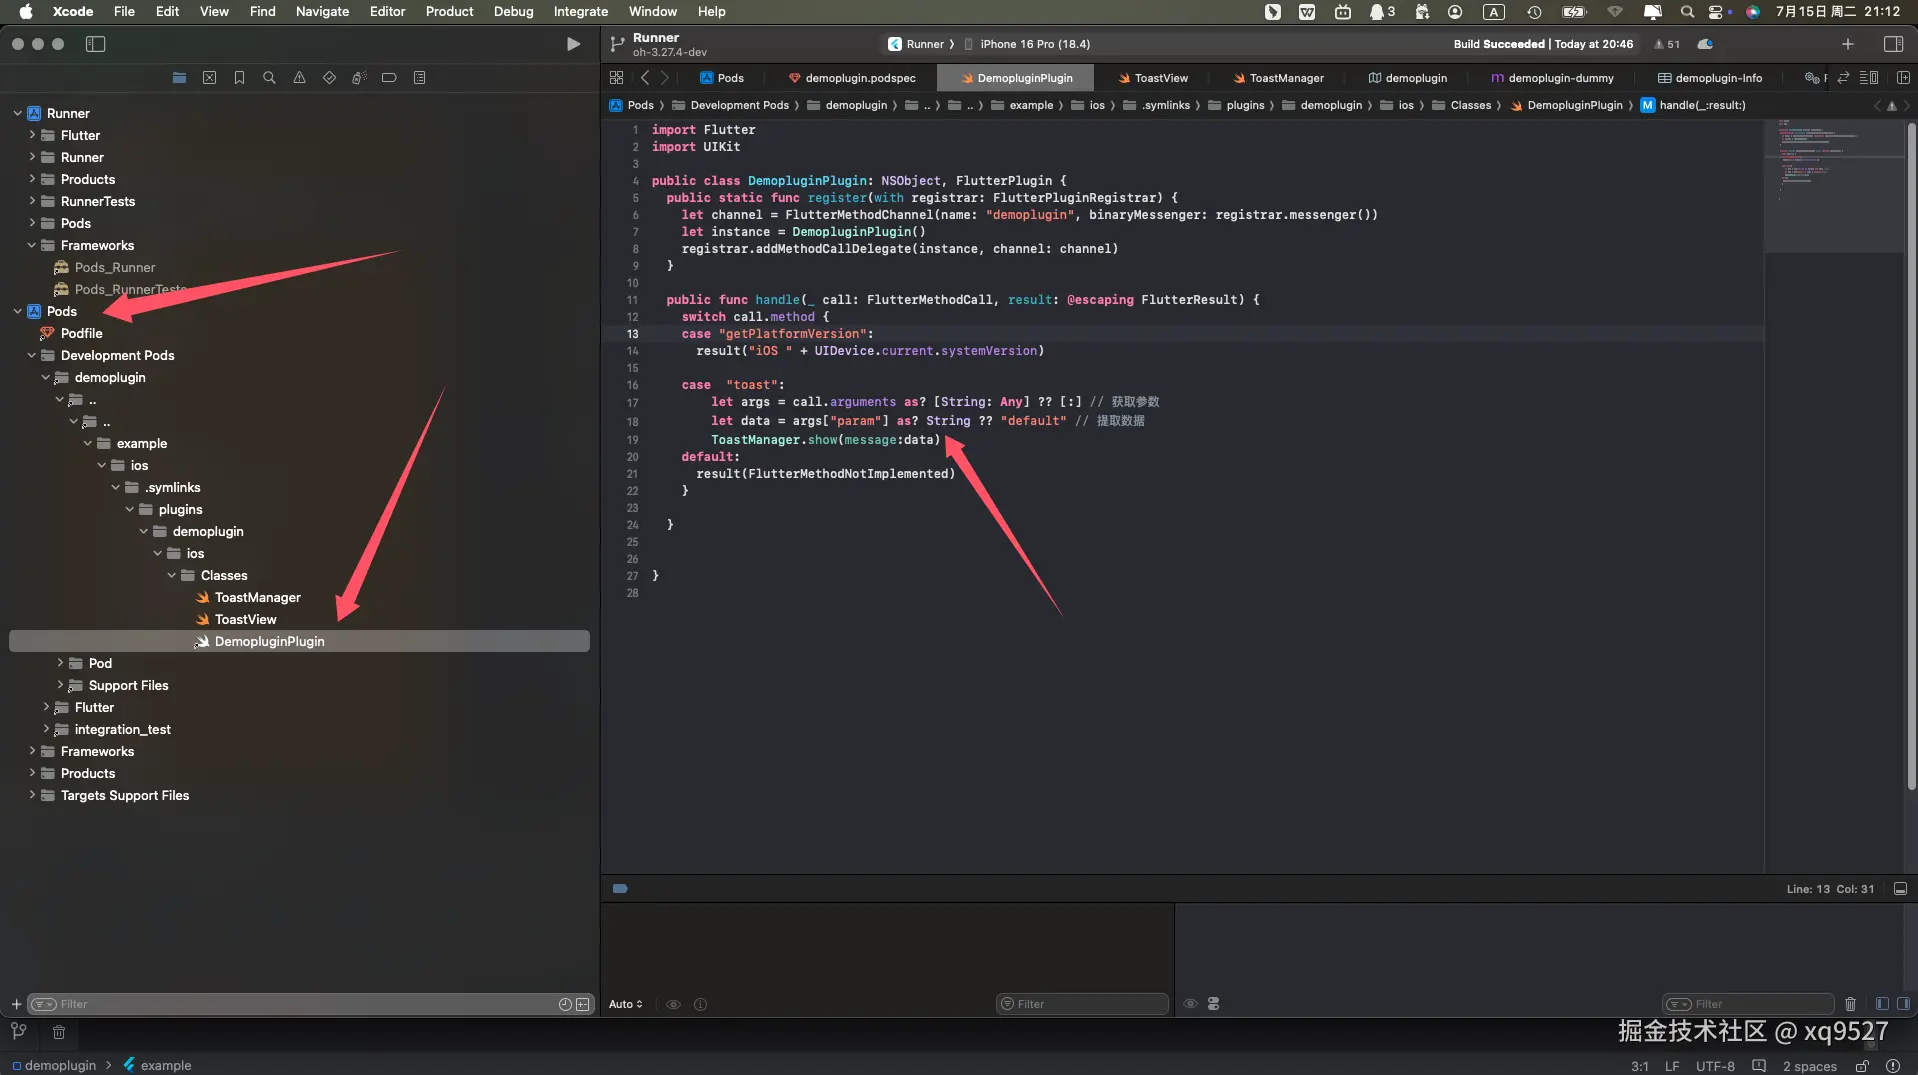Open the Debug navigator spray icon
Viewport: 1918px width, 1075px height.
coord(359,78)
